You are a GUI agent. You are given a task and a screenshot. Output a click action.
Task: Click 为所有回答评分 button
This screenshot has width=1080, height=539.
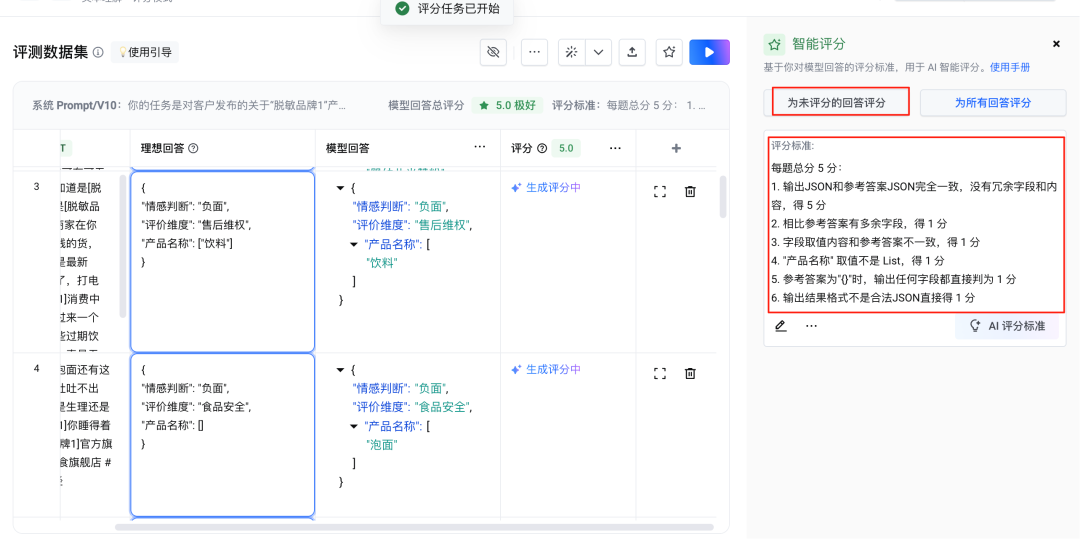tap(992, 102)
